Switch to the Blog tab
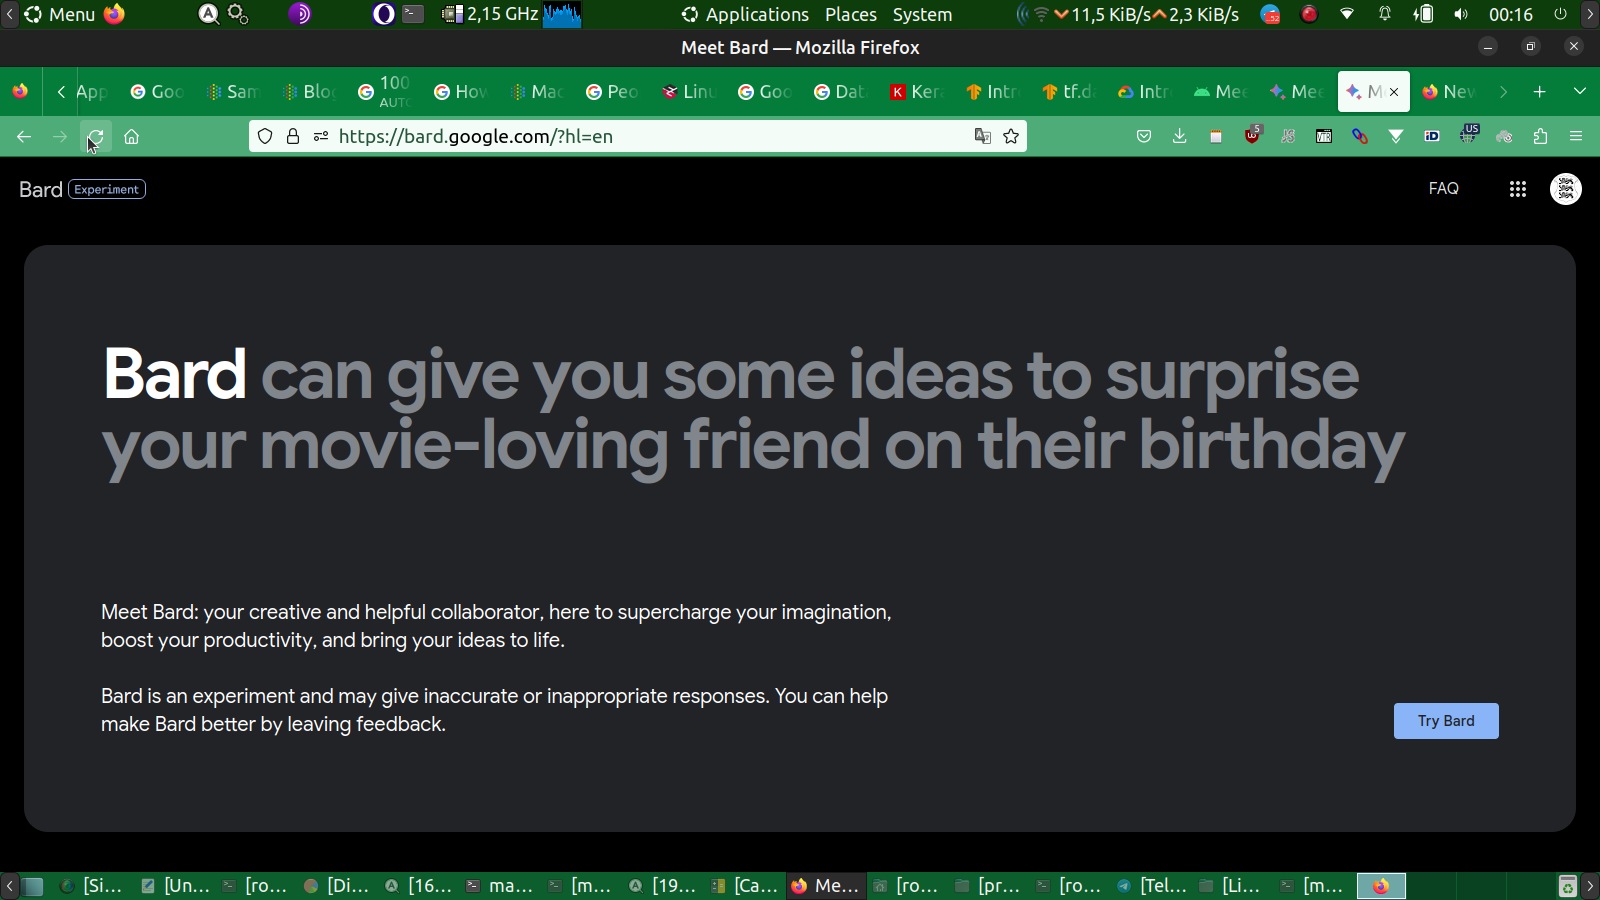 pos(308,92)
